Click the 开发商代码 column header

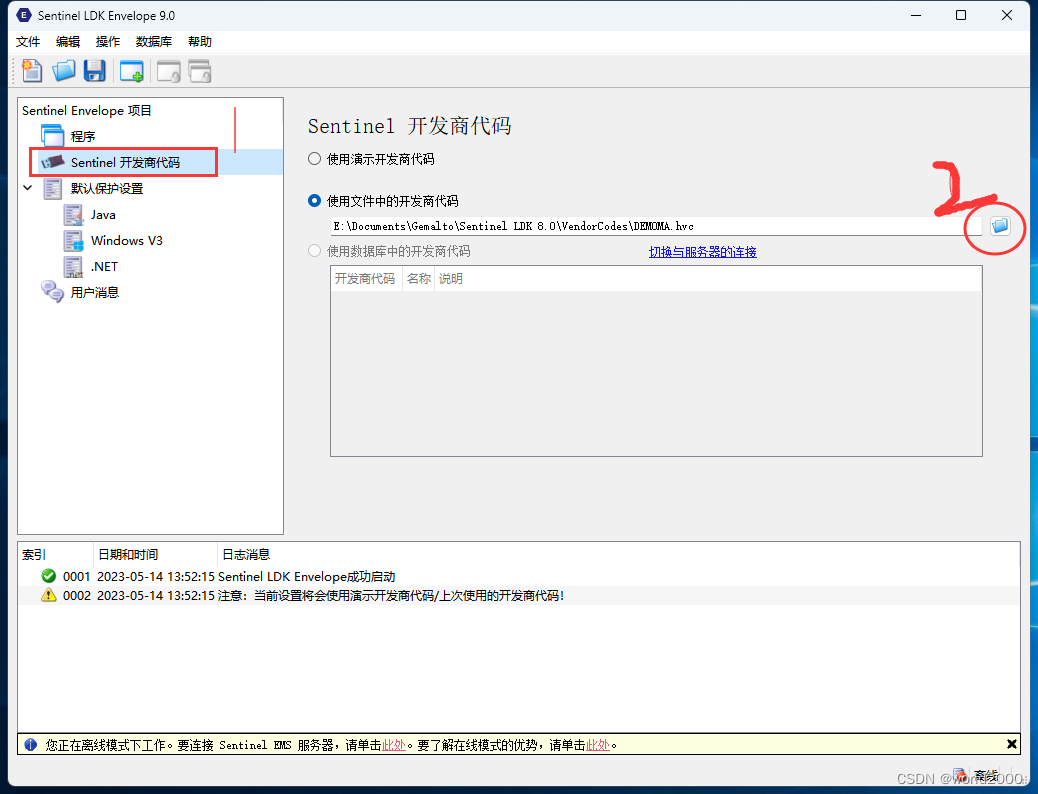(365, 279)
